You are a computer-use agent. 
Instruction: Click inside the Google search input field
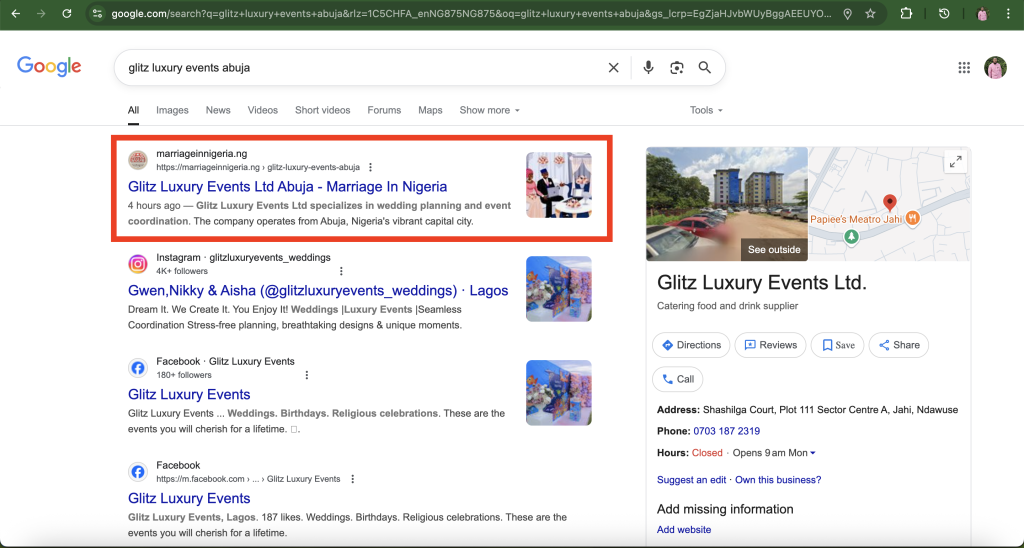pos(362,67)
